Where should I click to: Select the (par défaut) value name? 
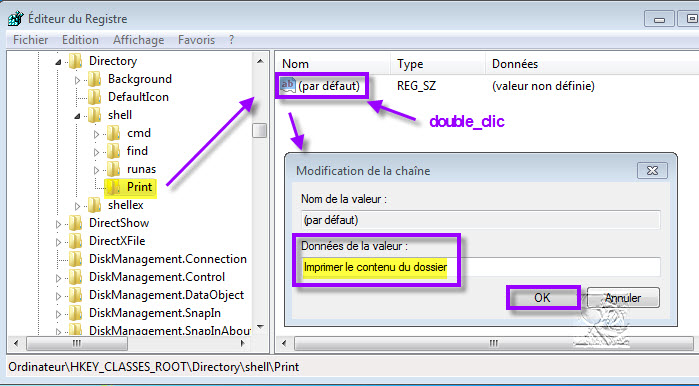329,86
